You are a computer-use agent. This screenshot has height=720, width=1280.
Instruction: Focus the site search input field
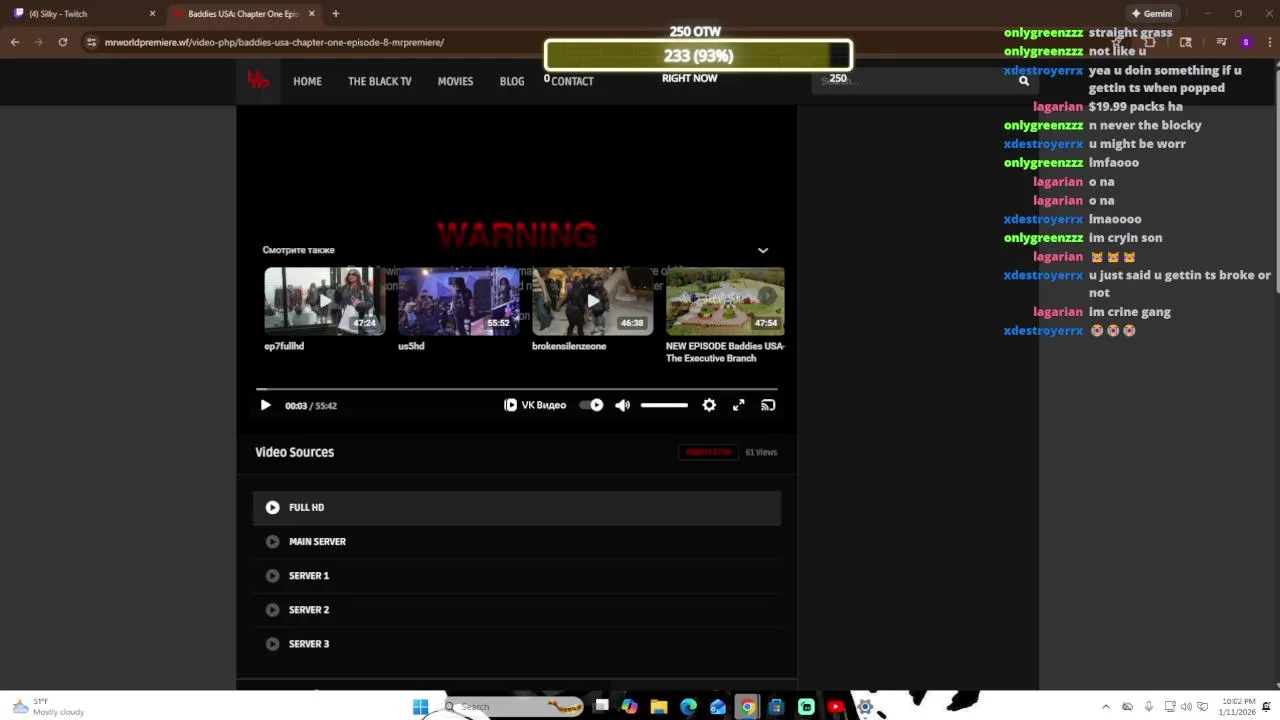[912, 81]
